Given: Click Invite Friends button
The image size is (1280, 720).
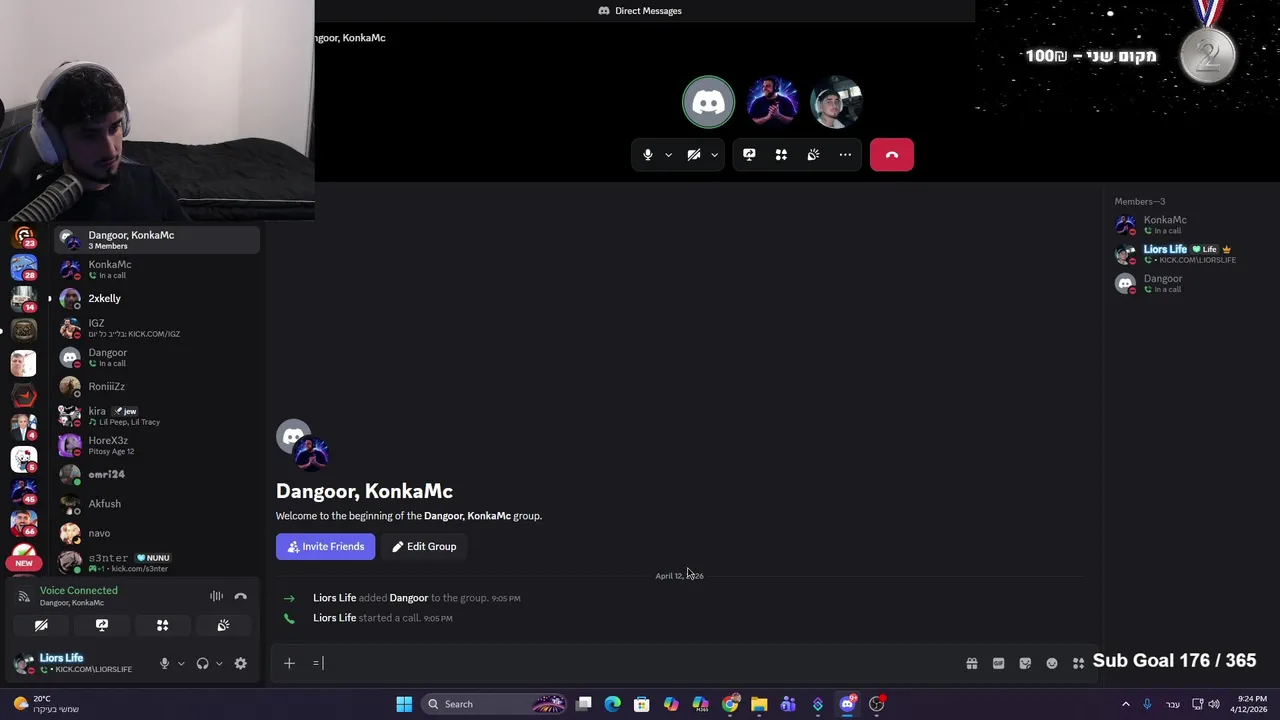Looking at the screenshot, I should coord(326,546).
